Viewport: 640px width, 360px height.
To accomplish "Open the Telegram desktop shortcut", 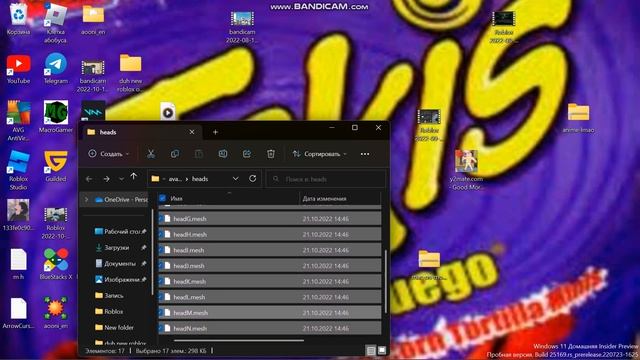I will point(56,69).
